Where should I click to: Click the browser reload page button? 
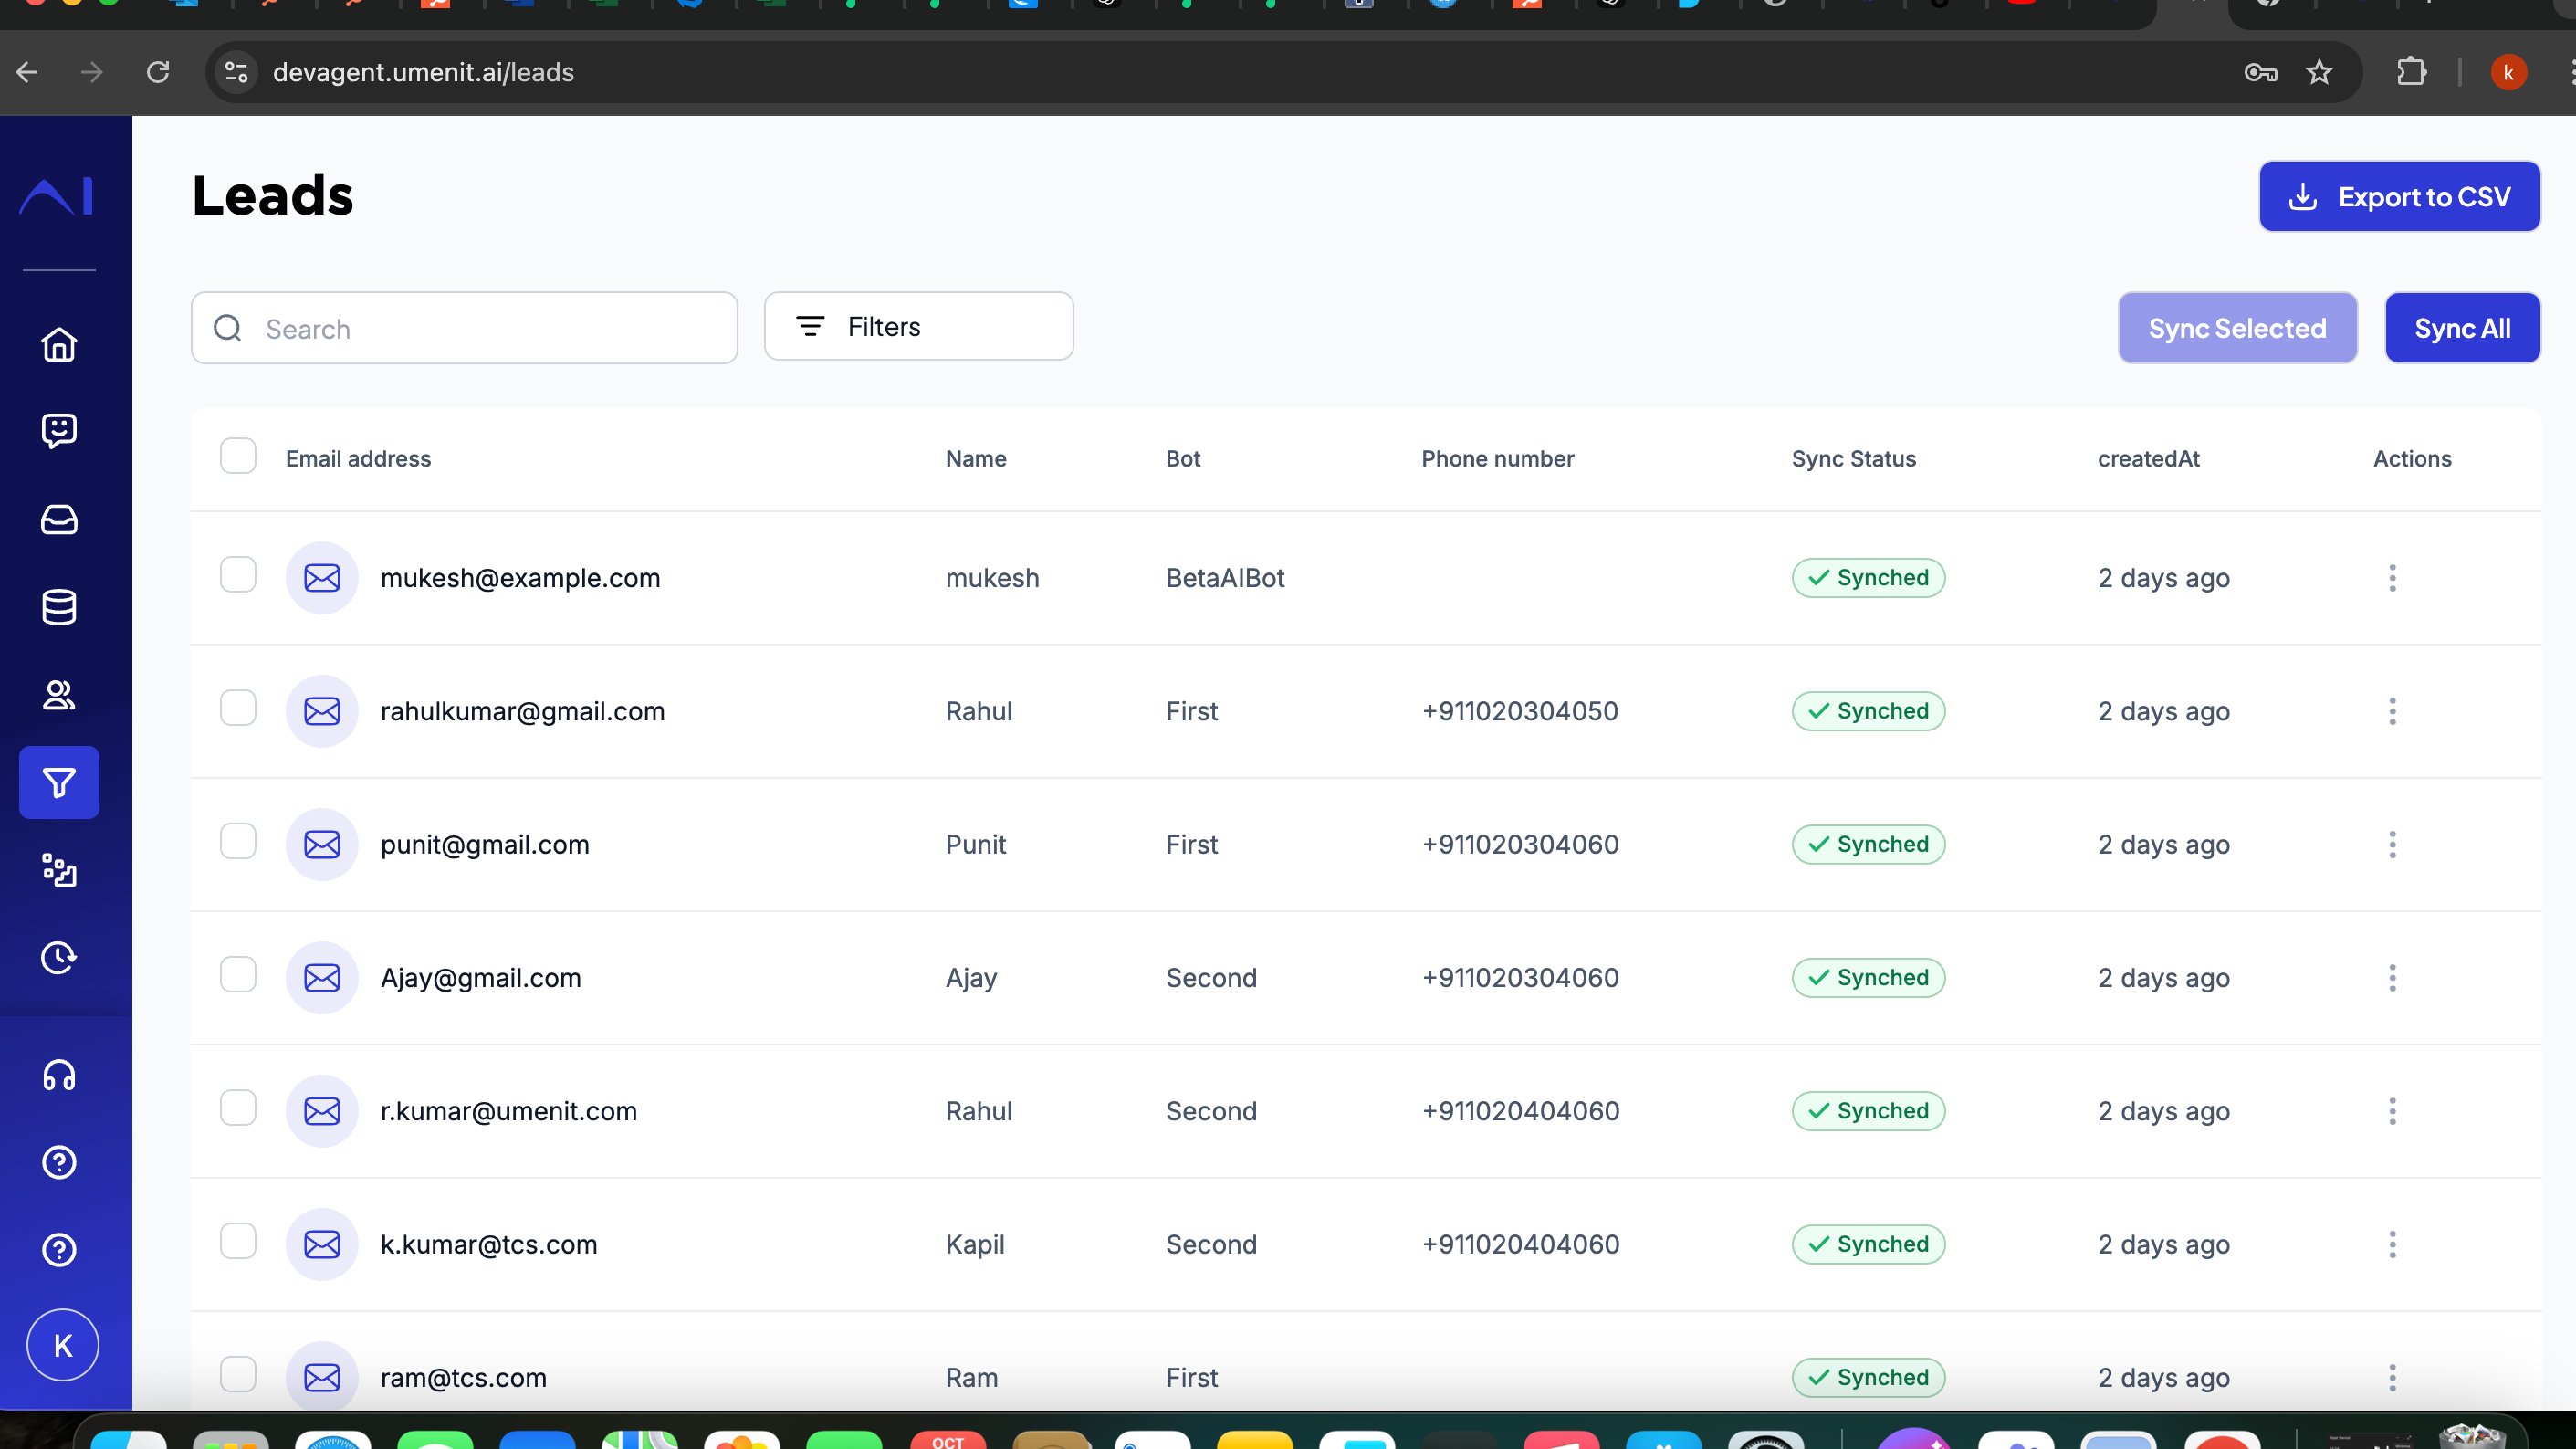click(158, 72)
